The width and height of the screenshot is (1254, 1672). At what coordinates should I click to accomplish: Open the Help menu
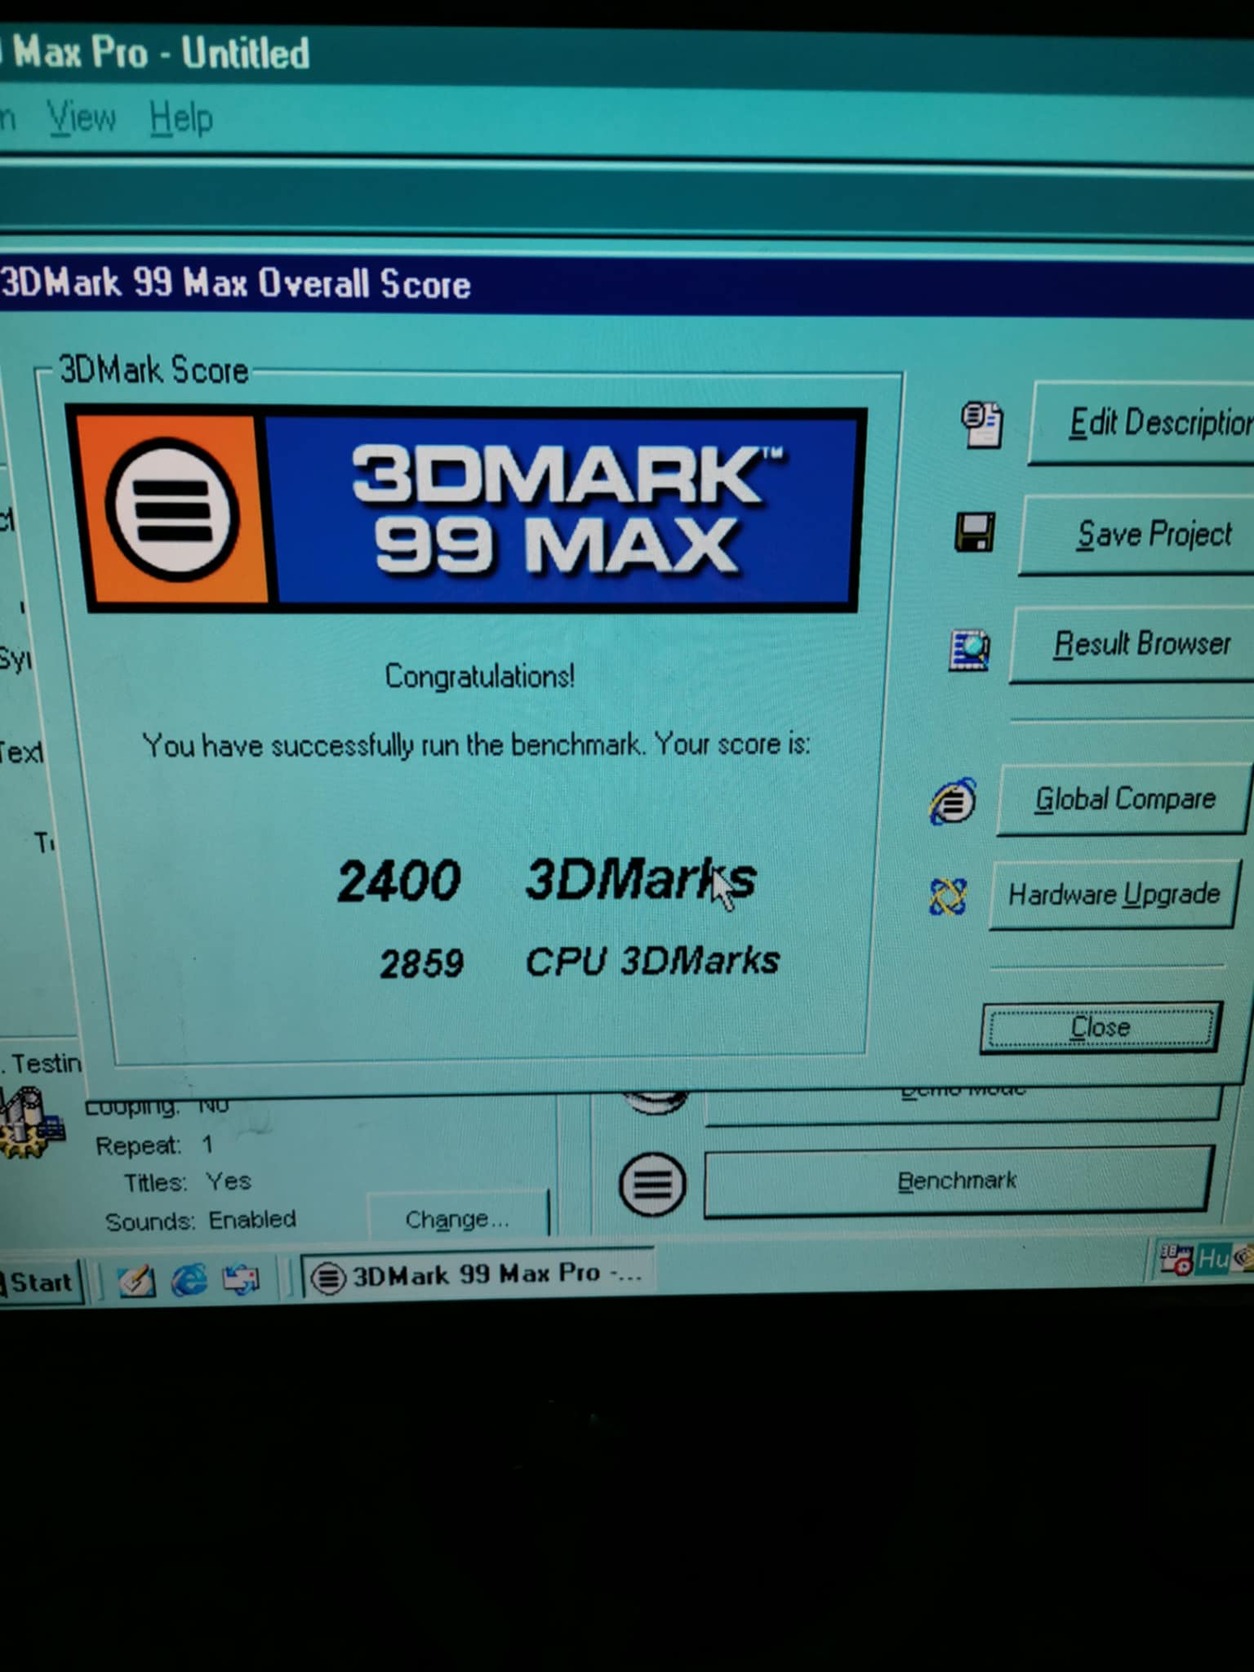[x=181, y=119]
